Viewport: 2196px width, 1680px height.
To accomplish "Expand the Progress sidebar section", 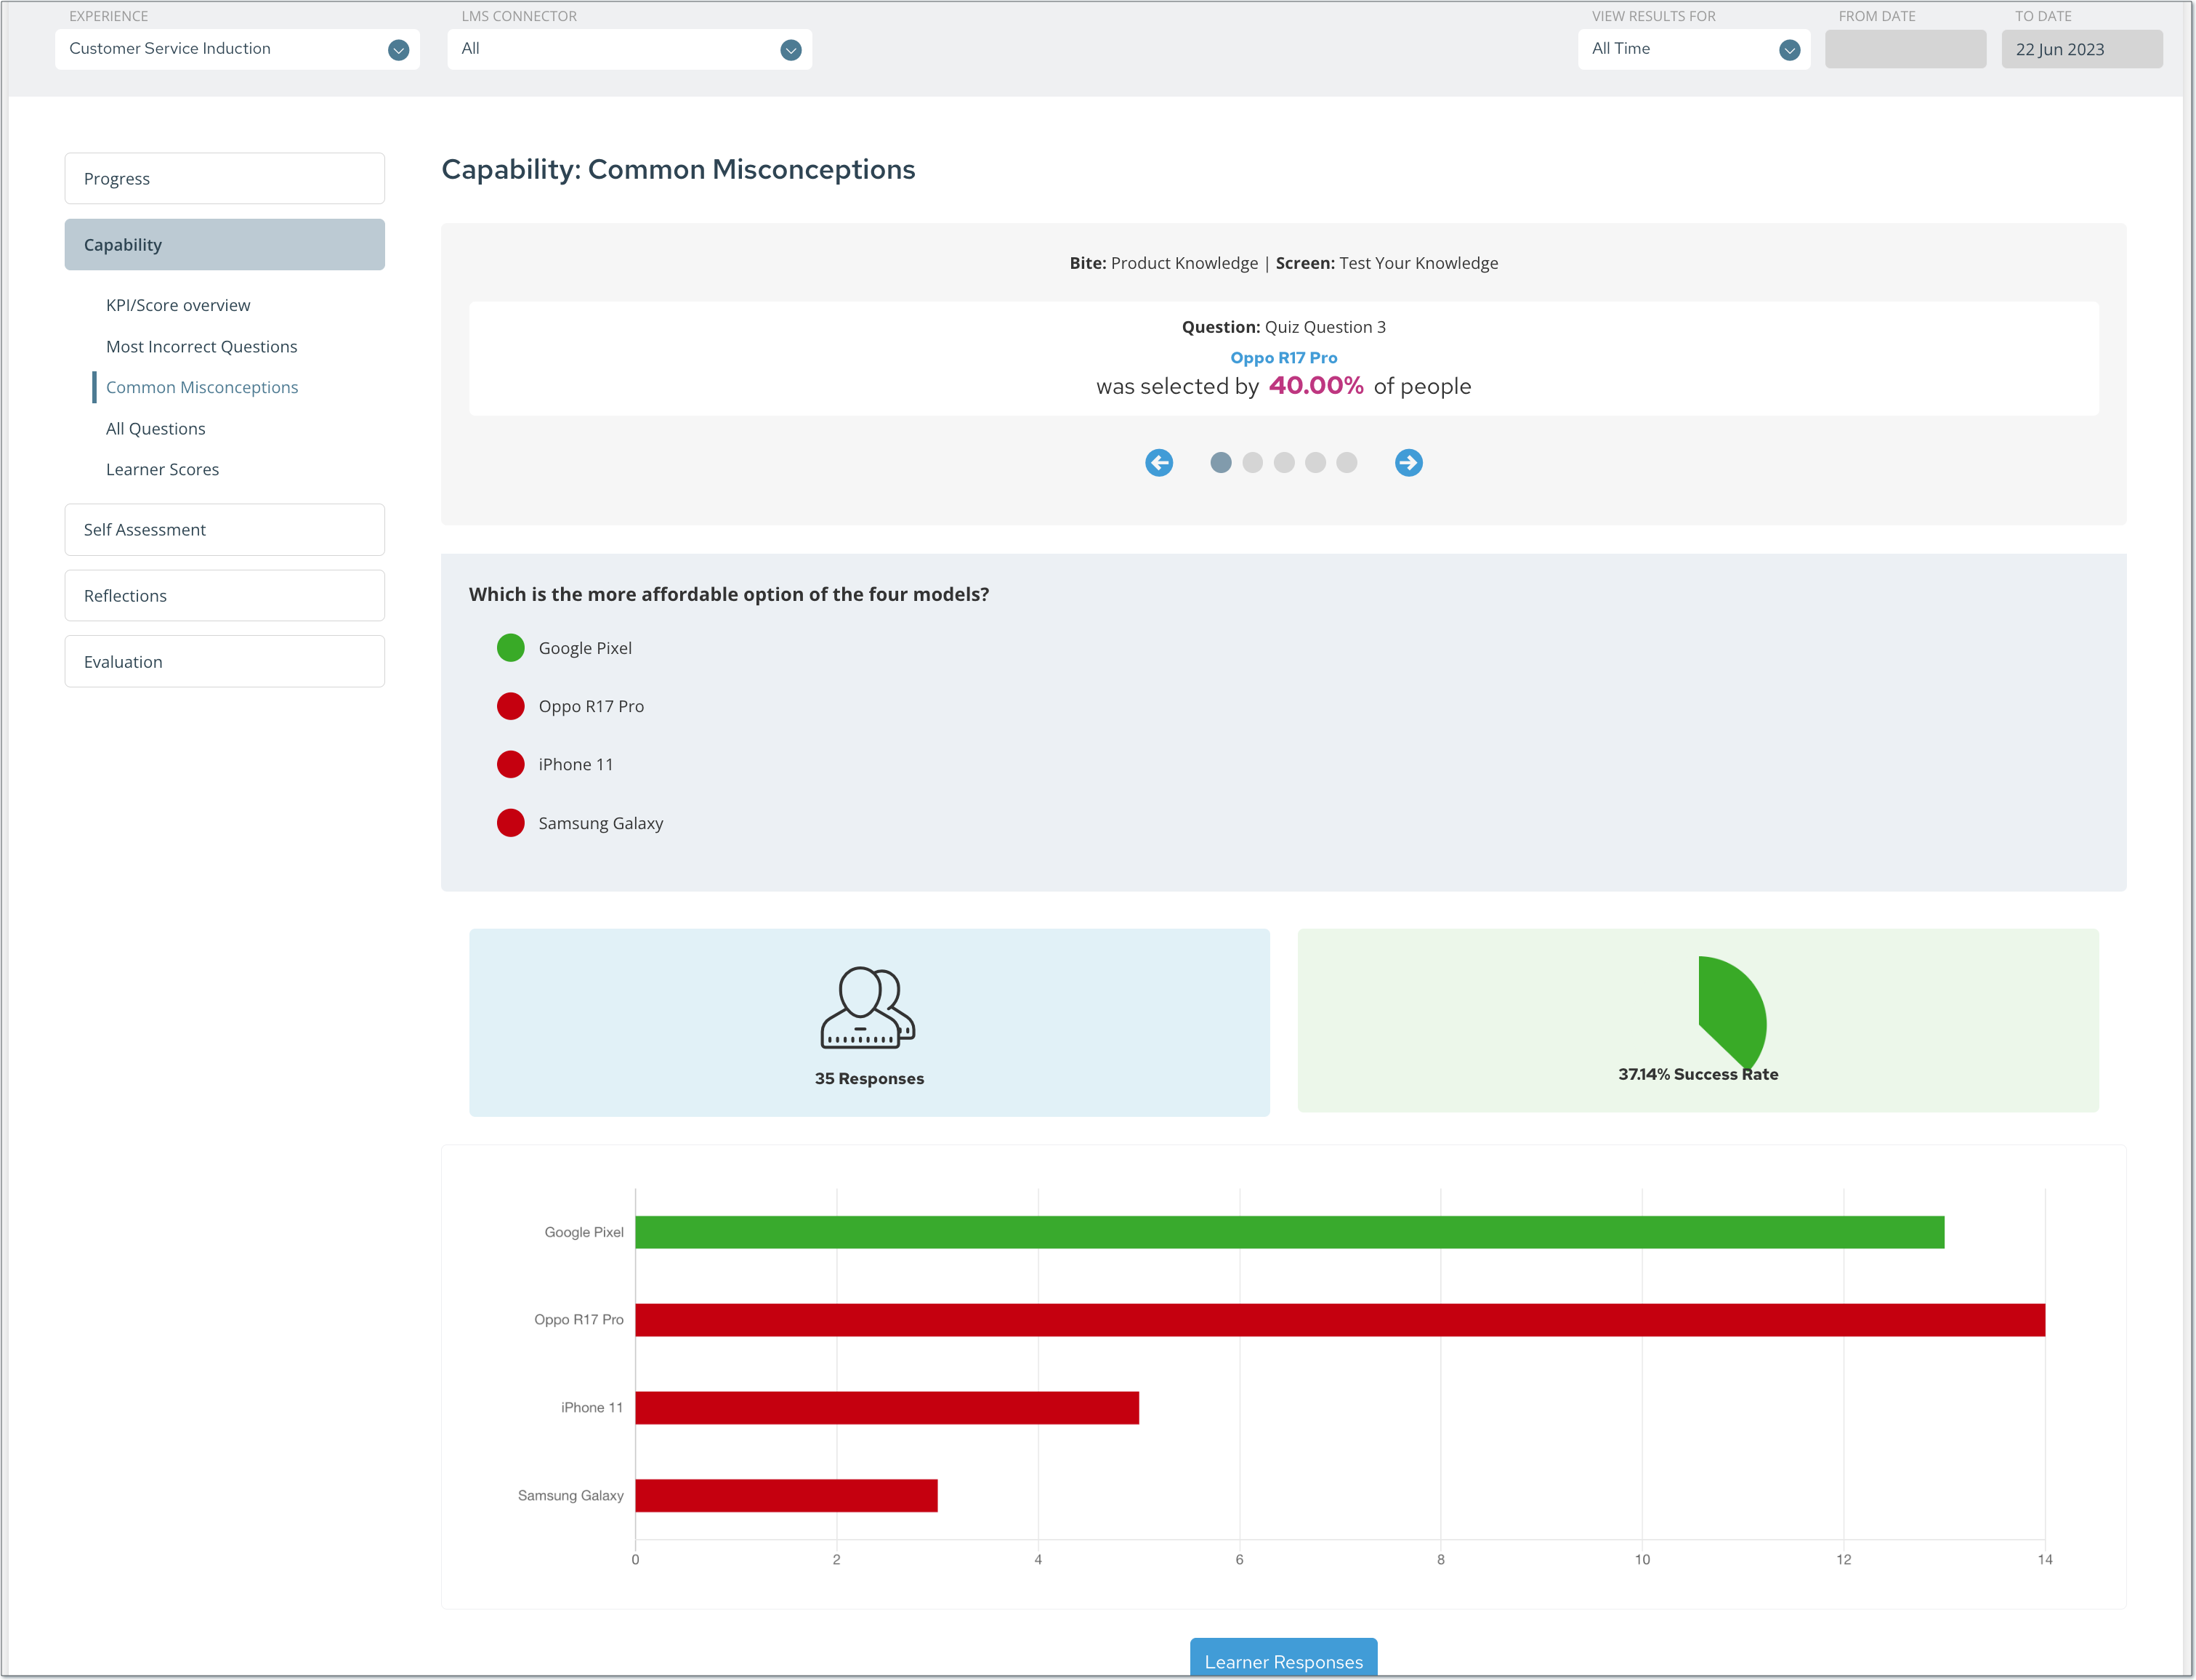I will point(224,178).
